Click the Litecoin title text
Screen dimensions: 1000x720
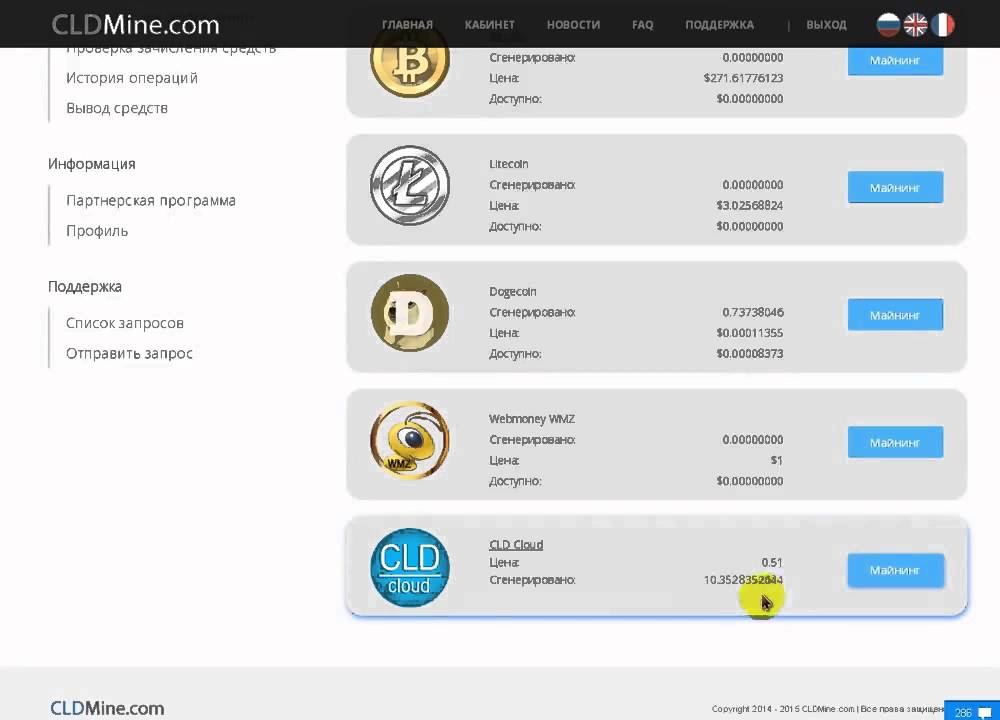pos(508,164)
